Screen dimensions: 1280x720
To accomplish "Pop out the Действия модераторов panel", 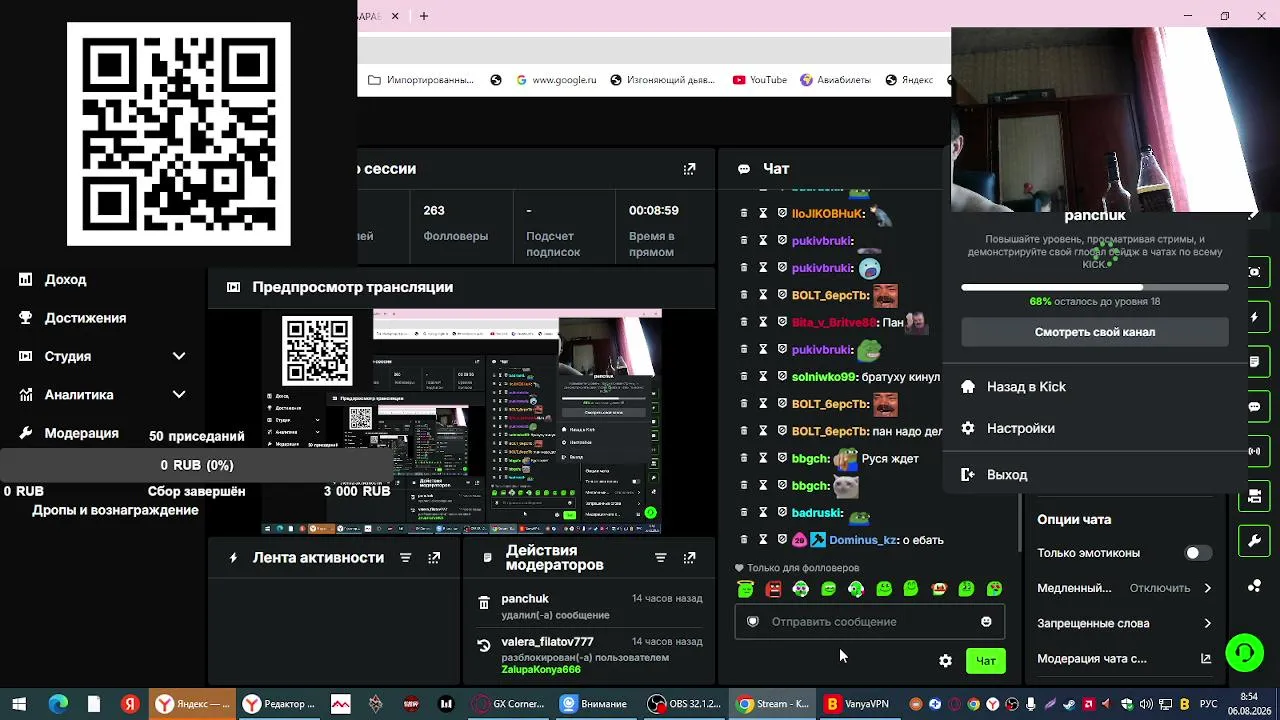I will coord(689,558).
